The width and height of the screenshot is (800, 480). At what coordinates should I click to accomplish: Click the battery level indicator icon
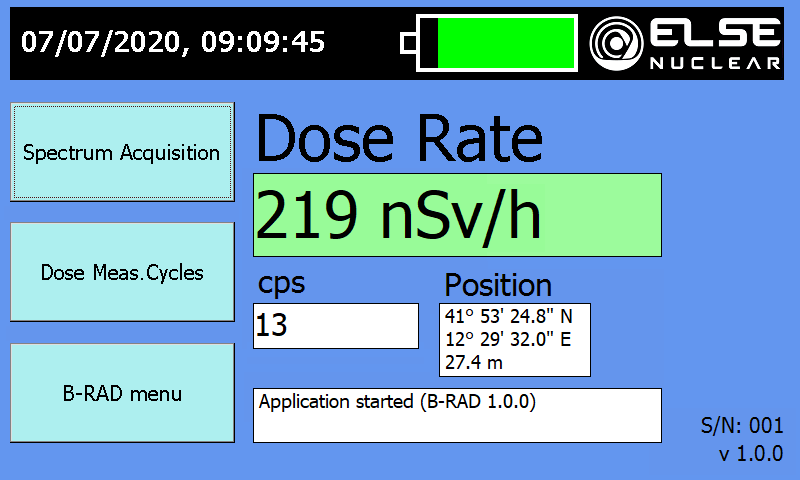pyautogui.click(x=490, y=43)
